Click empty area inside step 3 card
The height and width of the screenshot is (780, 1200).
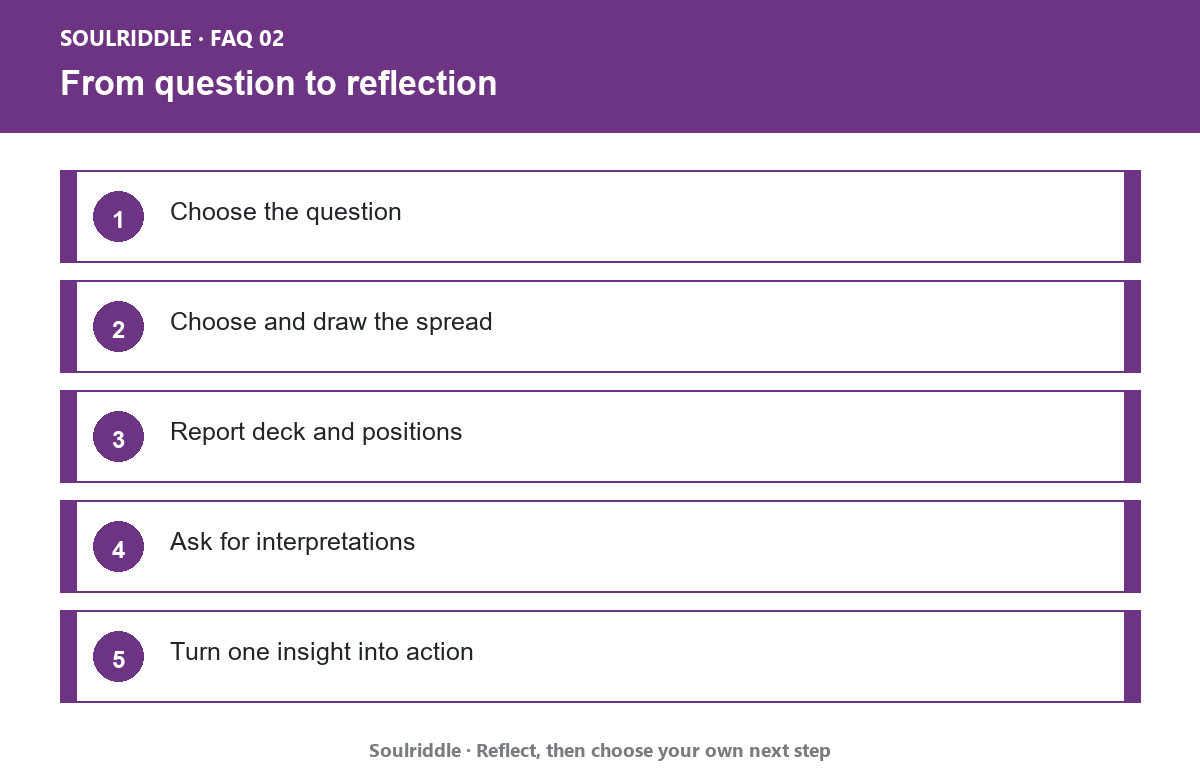pyautogui.click(x=800, y=436)
